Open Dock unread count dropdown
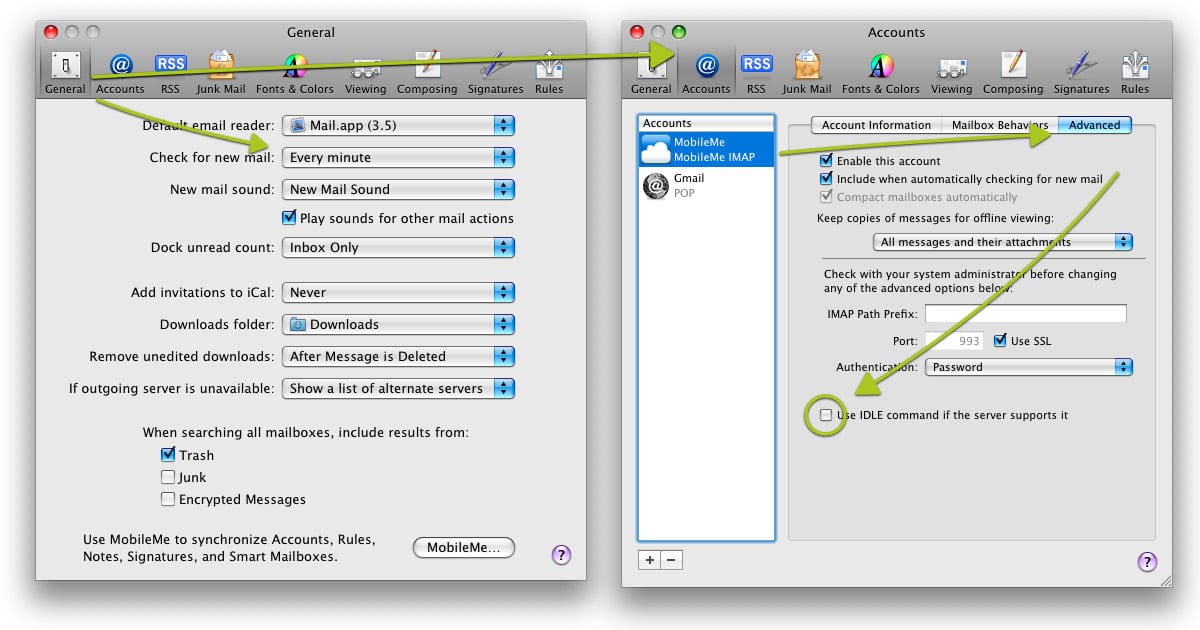The width and height of the screenshot is (1200, 630). 398,247
